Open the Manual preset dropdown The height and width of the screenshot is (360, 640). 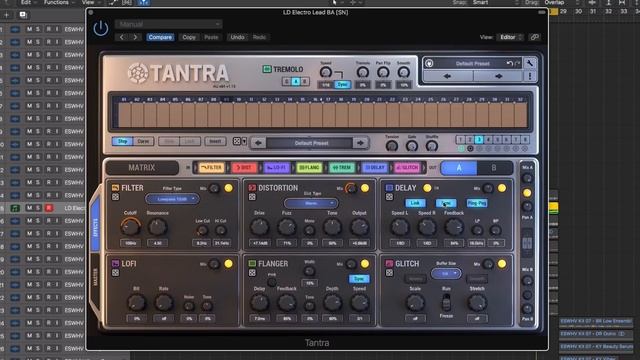pos(169,24)
